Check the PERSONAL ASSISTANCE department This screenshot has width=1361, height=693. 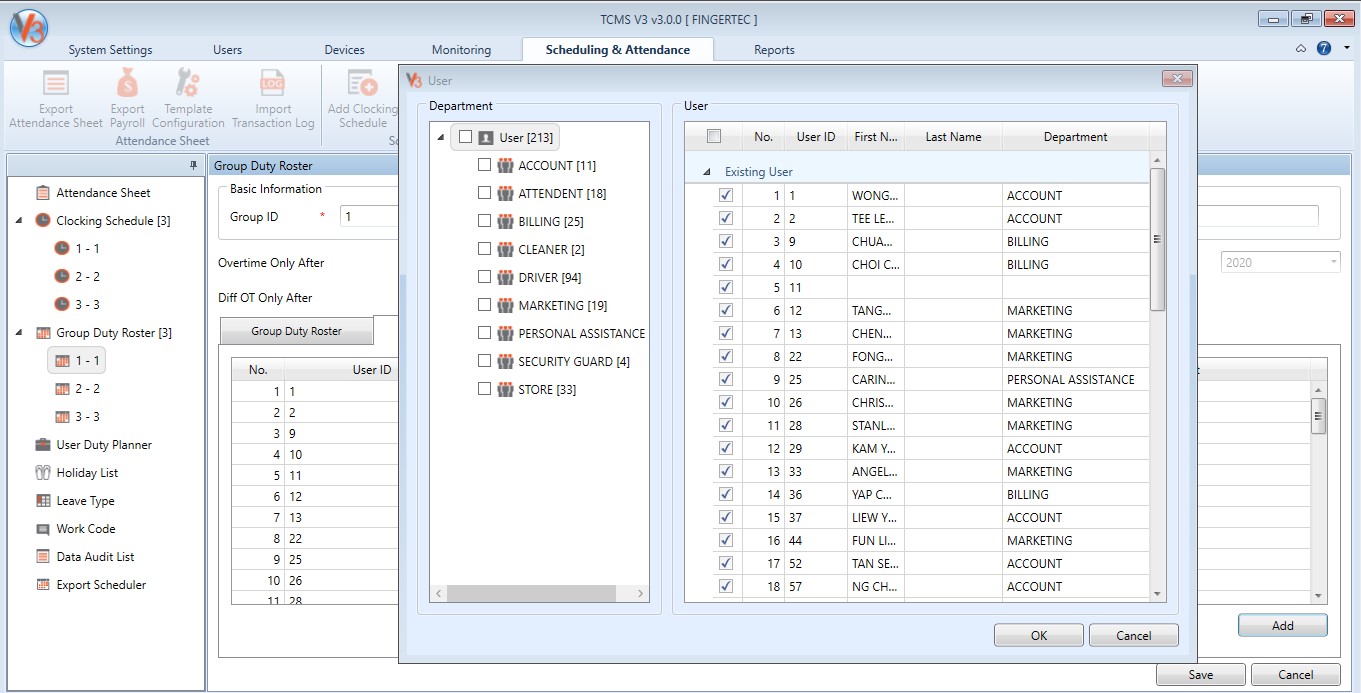(x=485, y=333)
